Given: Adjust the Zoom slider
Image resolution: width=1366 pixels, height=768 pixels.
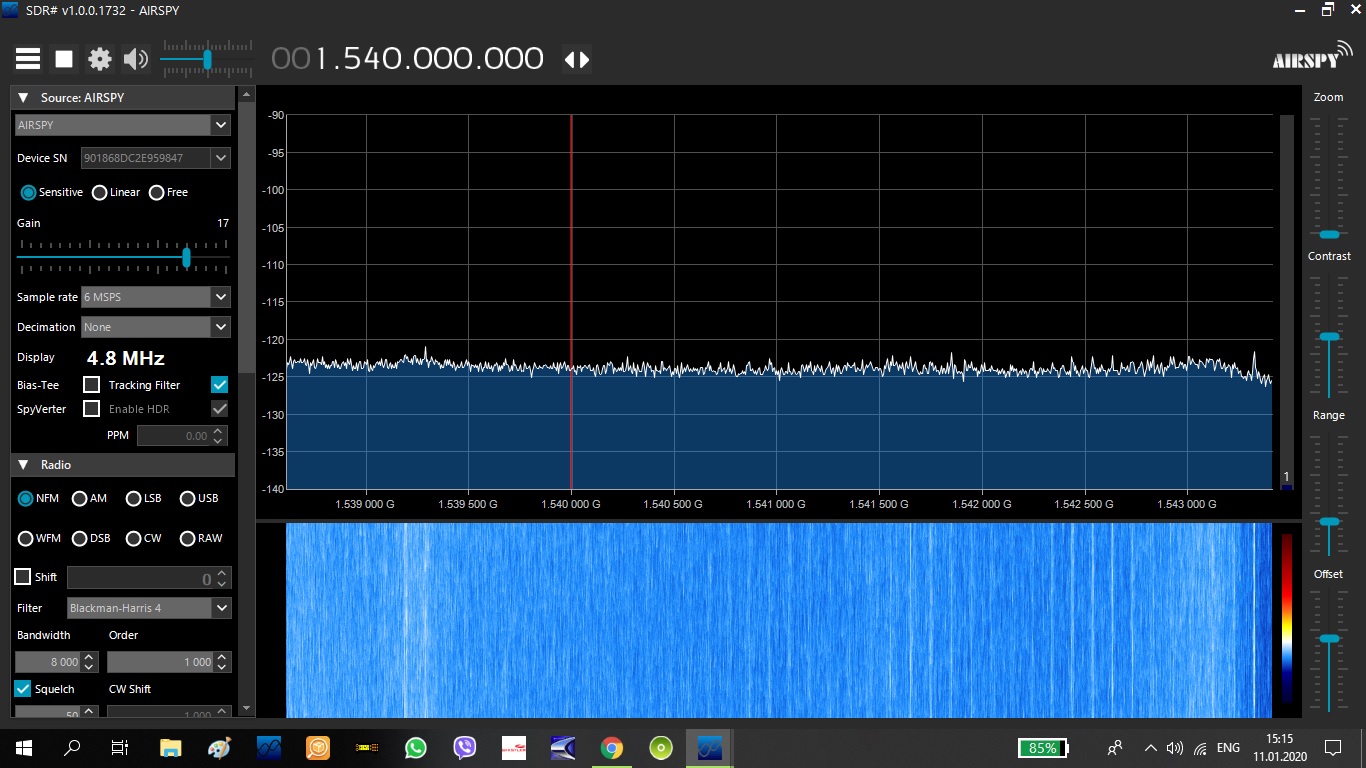Looking at the screenshot, I should click(x=1329, y=234).
